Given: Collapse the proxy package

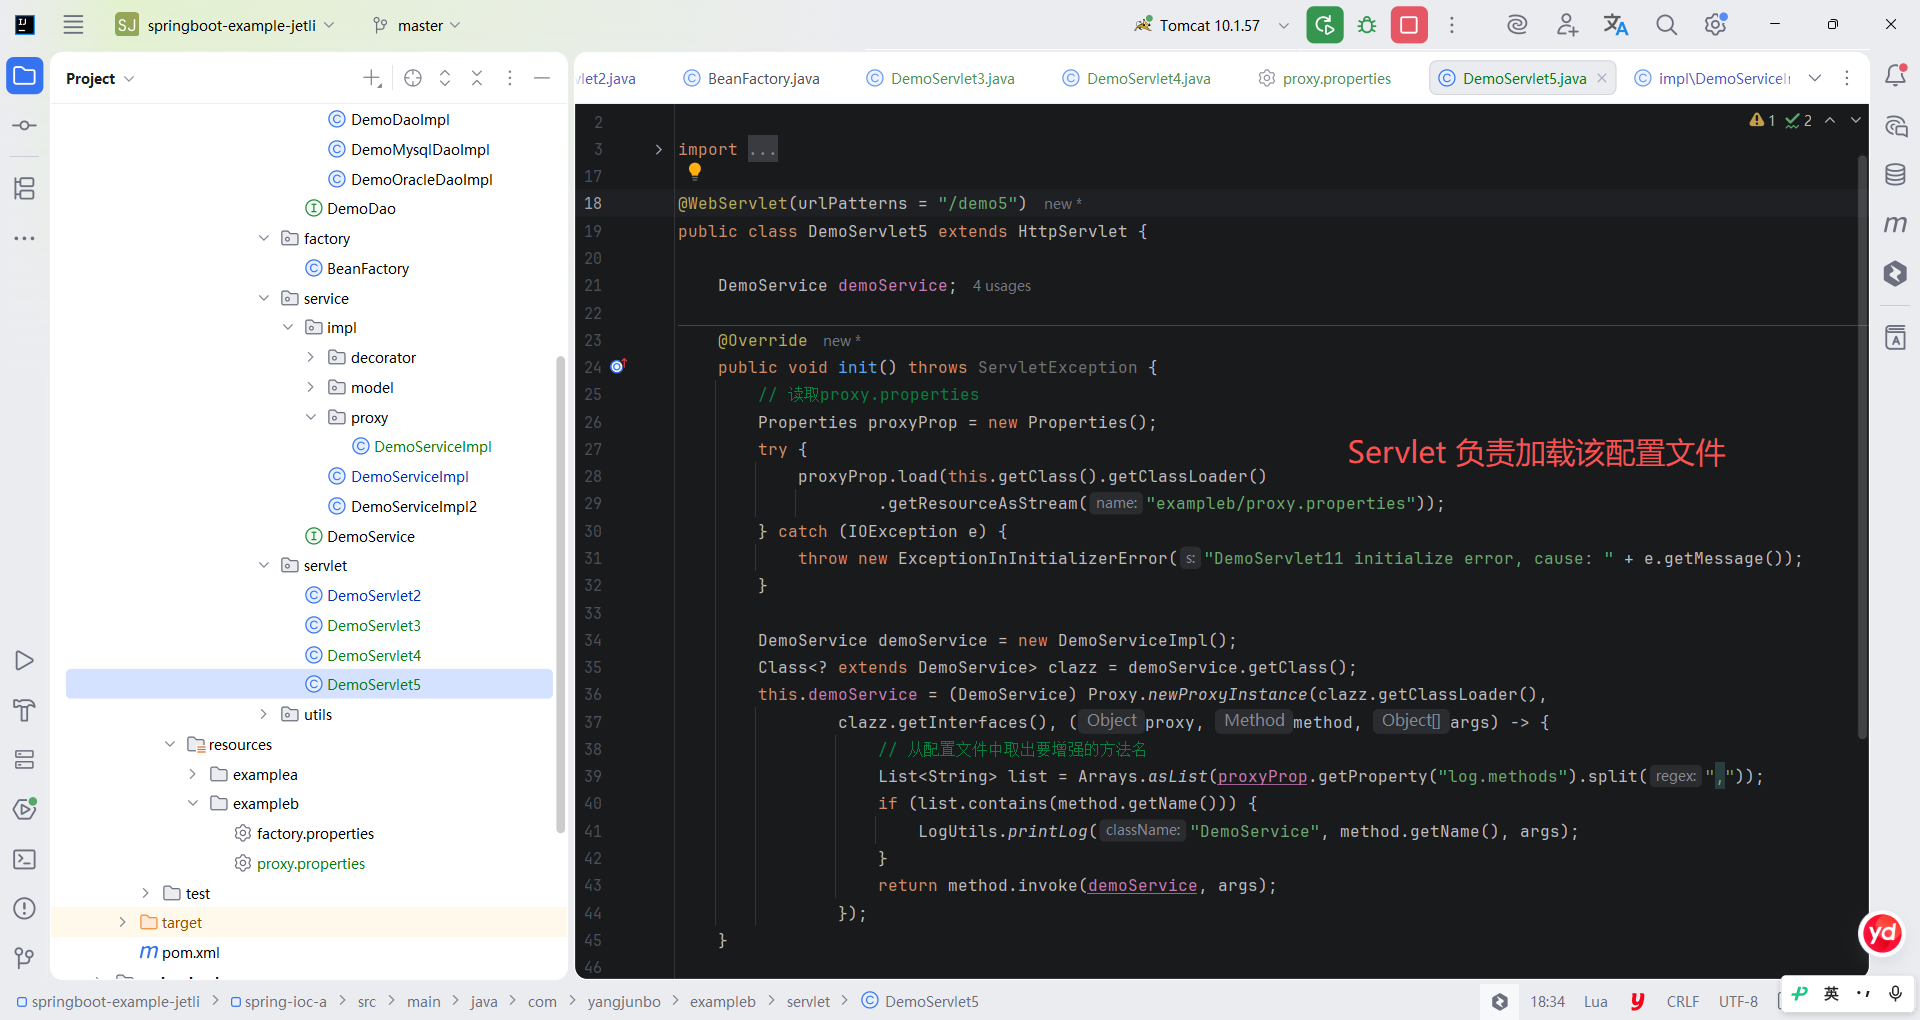Looking at the screenshot, I should [311, 417].
